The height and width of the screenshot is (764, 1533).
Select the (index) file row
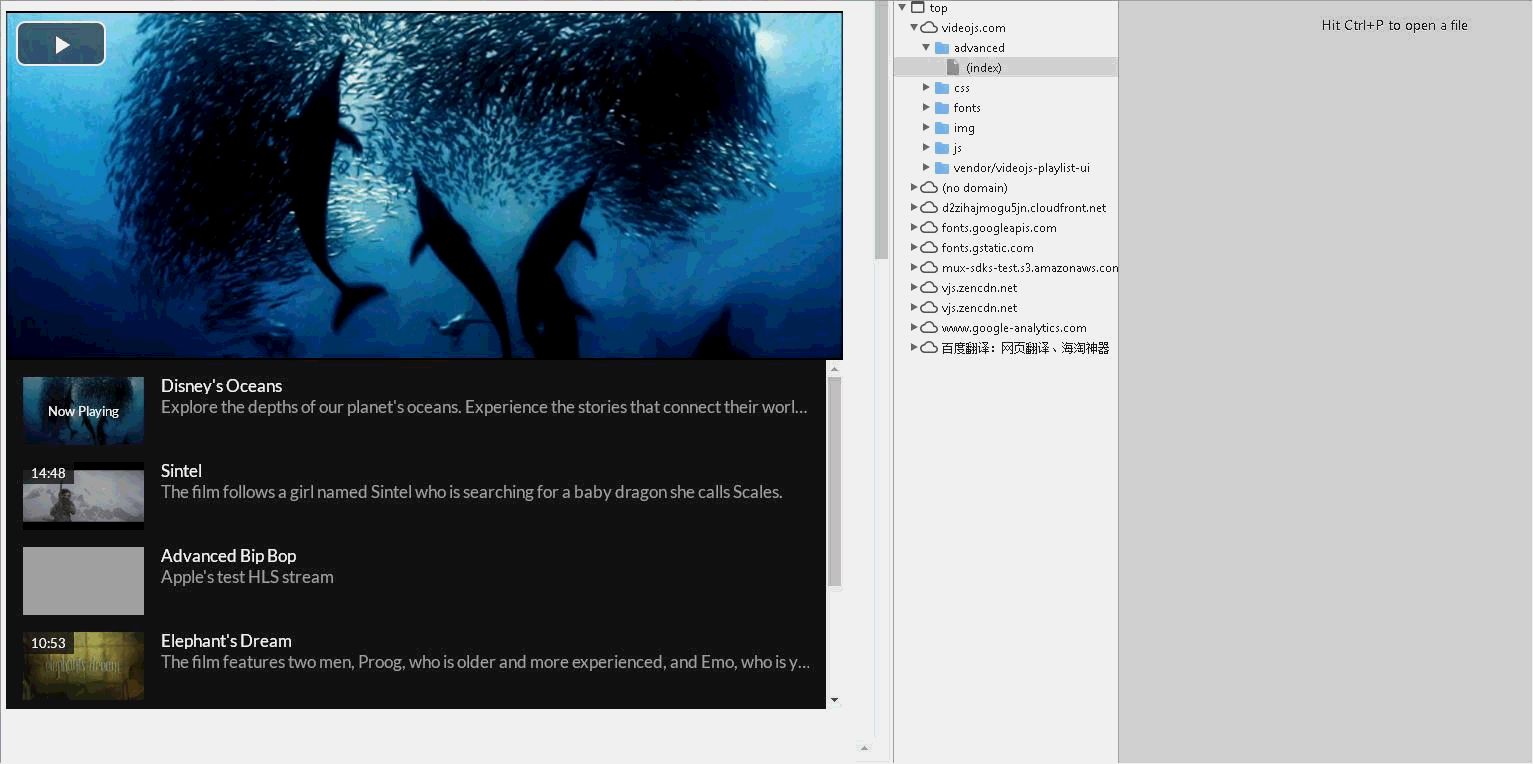pos(1006,68)
